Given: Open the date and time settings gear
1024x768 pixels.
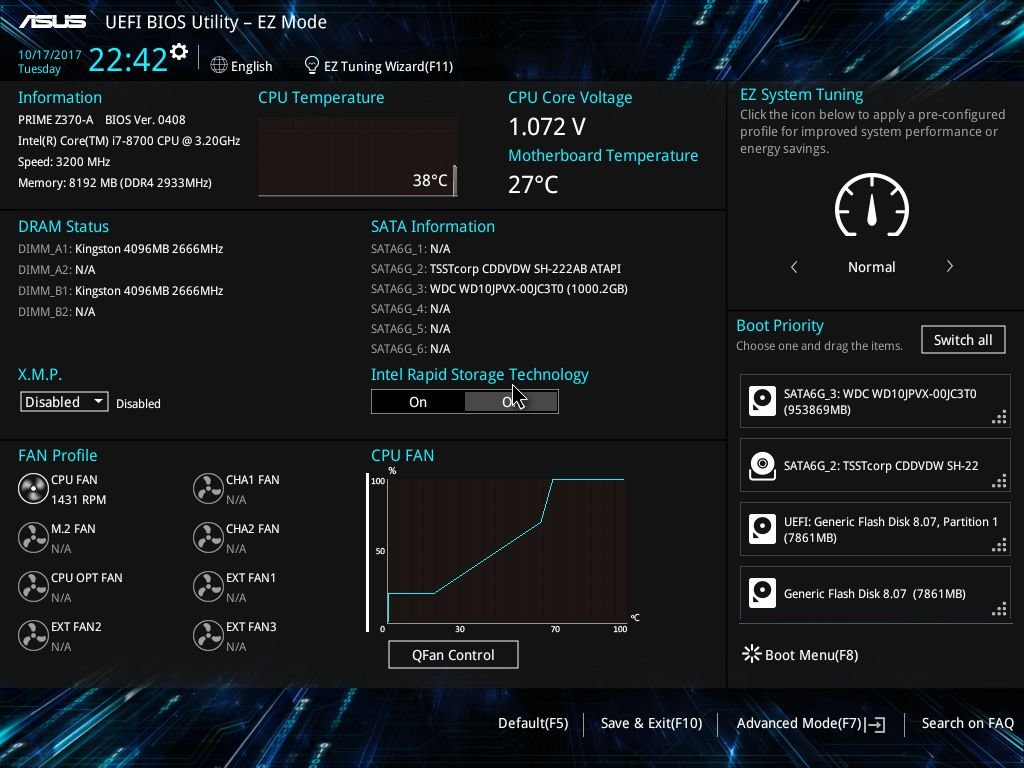Looking at the screenshot, I should 179,52.
